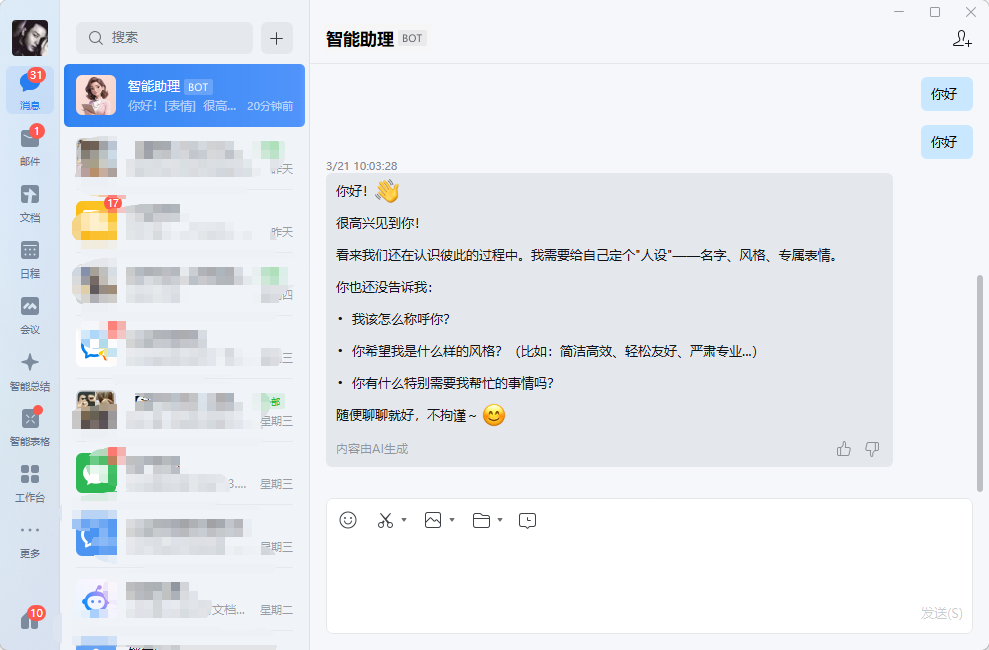Screen dimensions: 989x650
Task: Click the plus button beside search
Action: pos(276,38)
